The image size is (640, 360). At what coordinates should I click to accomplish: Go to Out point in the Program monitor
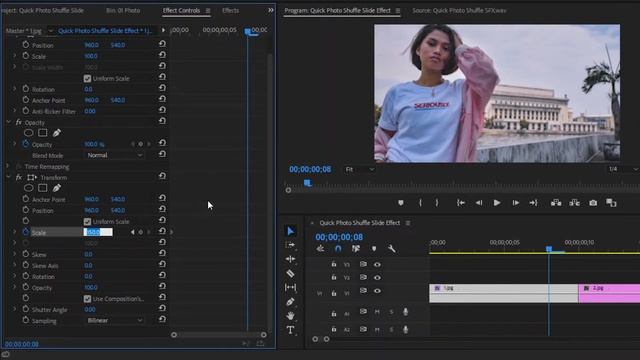[x=533, y=202]
